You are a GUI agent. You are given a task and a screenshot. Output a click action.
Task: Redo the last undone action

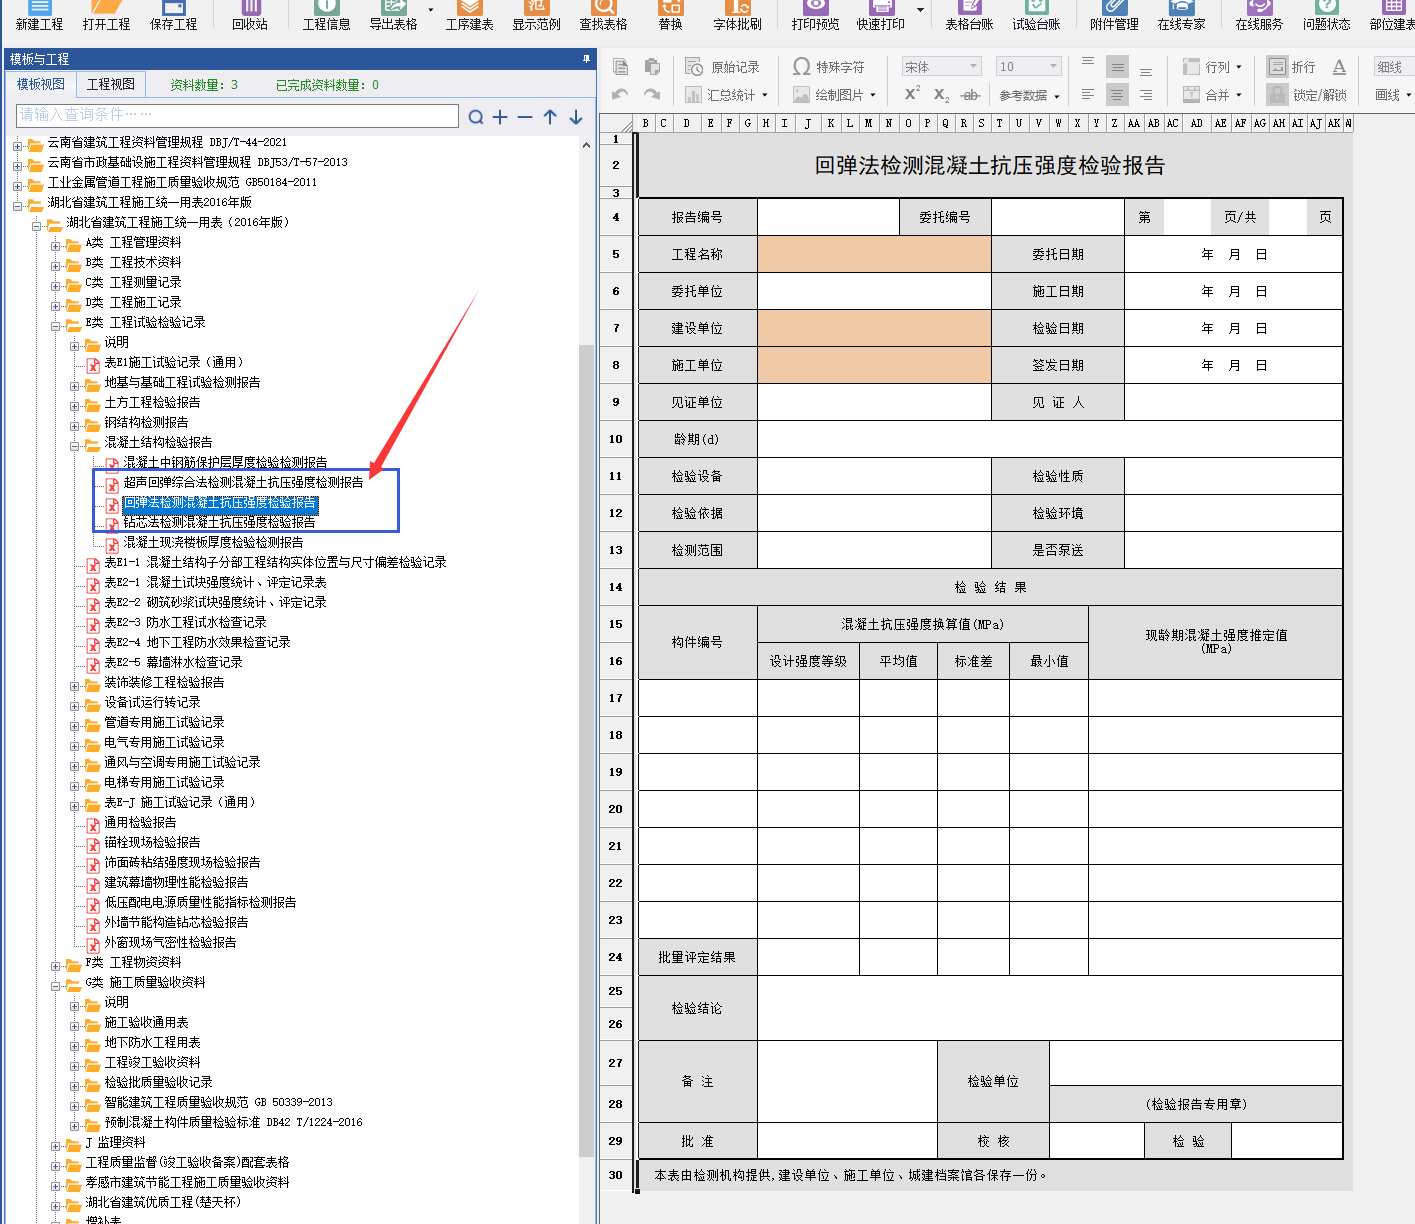[x=652, y=95]
